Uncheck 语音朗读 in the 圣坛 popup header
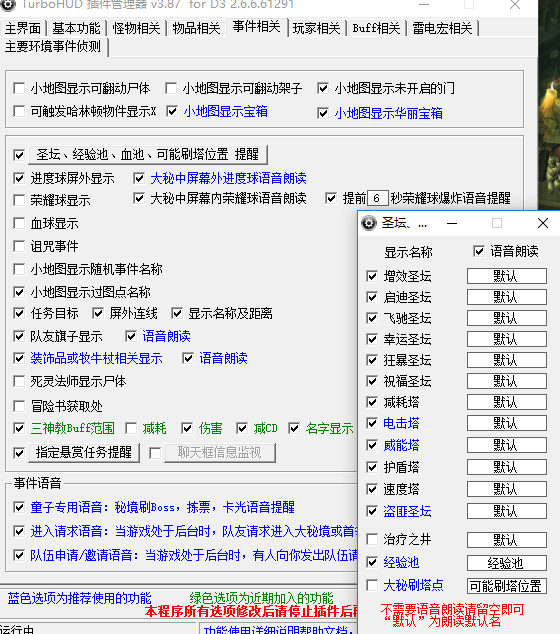The width and height of the screenshot is (560, 634). click(x=479, y=251)
